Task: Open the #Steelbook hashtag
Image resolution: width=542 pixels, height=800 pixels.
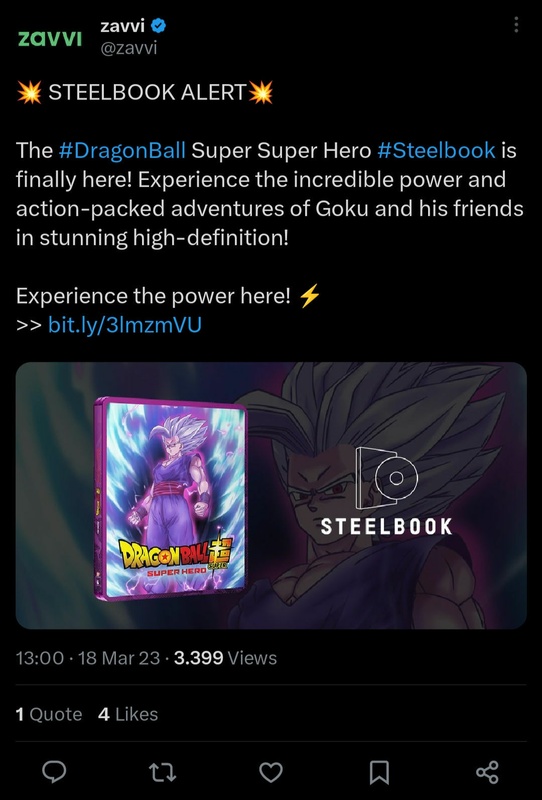Action: [436, 150]
